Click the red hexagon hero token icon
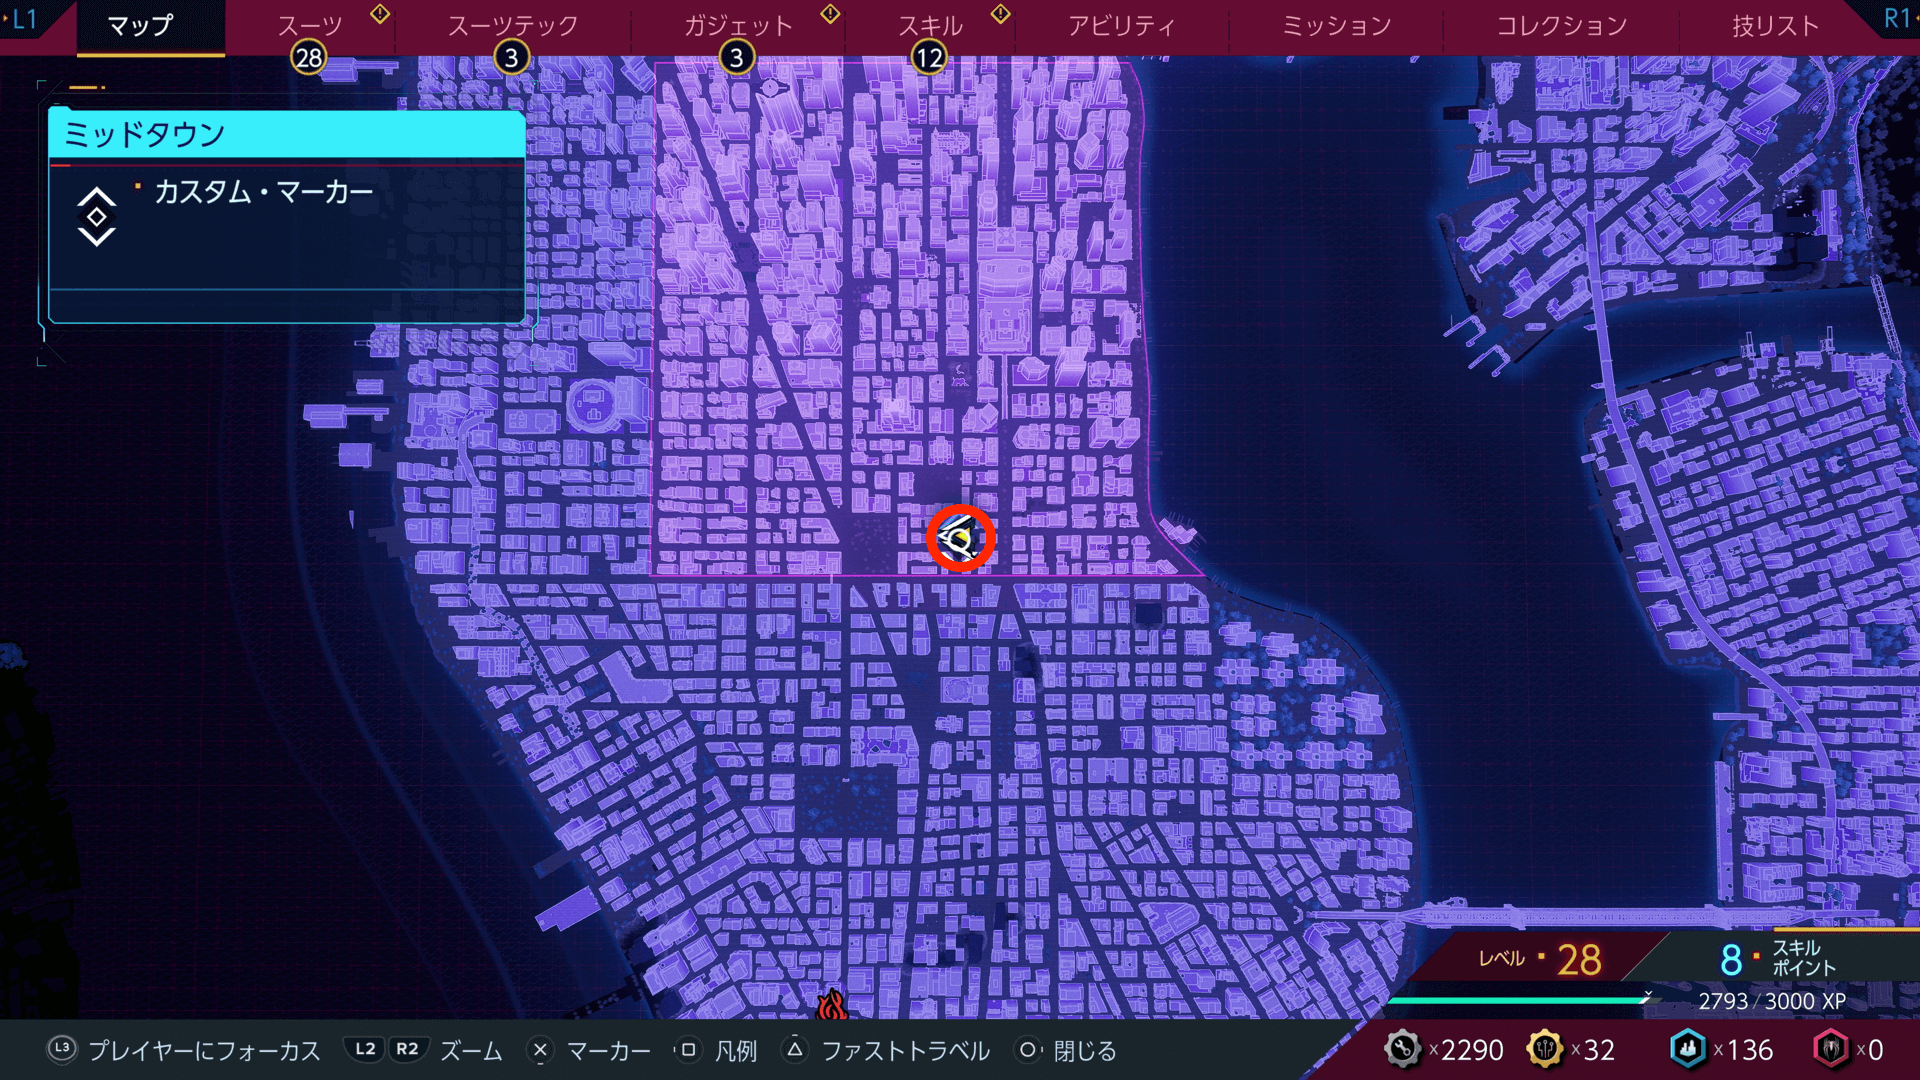The image size is (1920, 1080). (1831, 1049)
